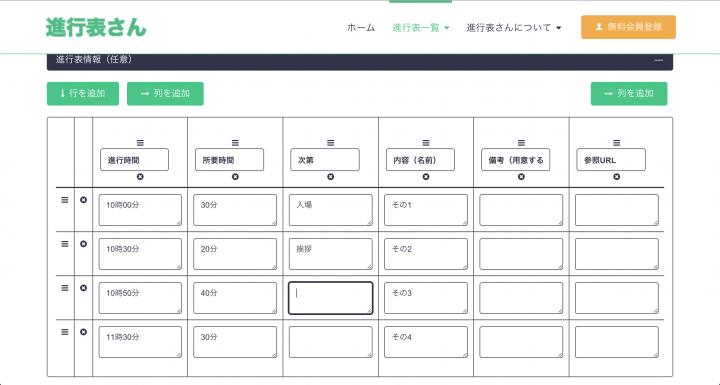Image resolution: width=720 pixels, height=385 pixels.
Task: Click the 進行表さん logo link
Action: [x=96, y=27]
